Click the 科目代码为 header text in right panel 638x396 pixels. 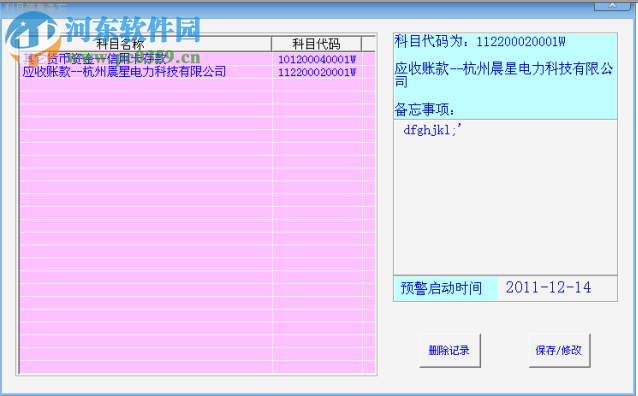480,42
